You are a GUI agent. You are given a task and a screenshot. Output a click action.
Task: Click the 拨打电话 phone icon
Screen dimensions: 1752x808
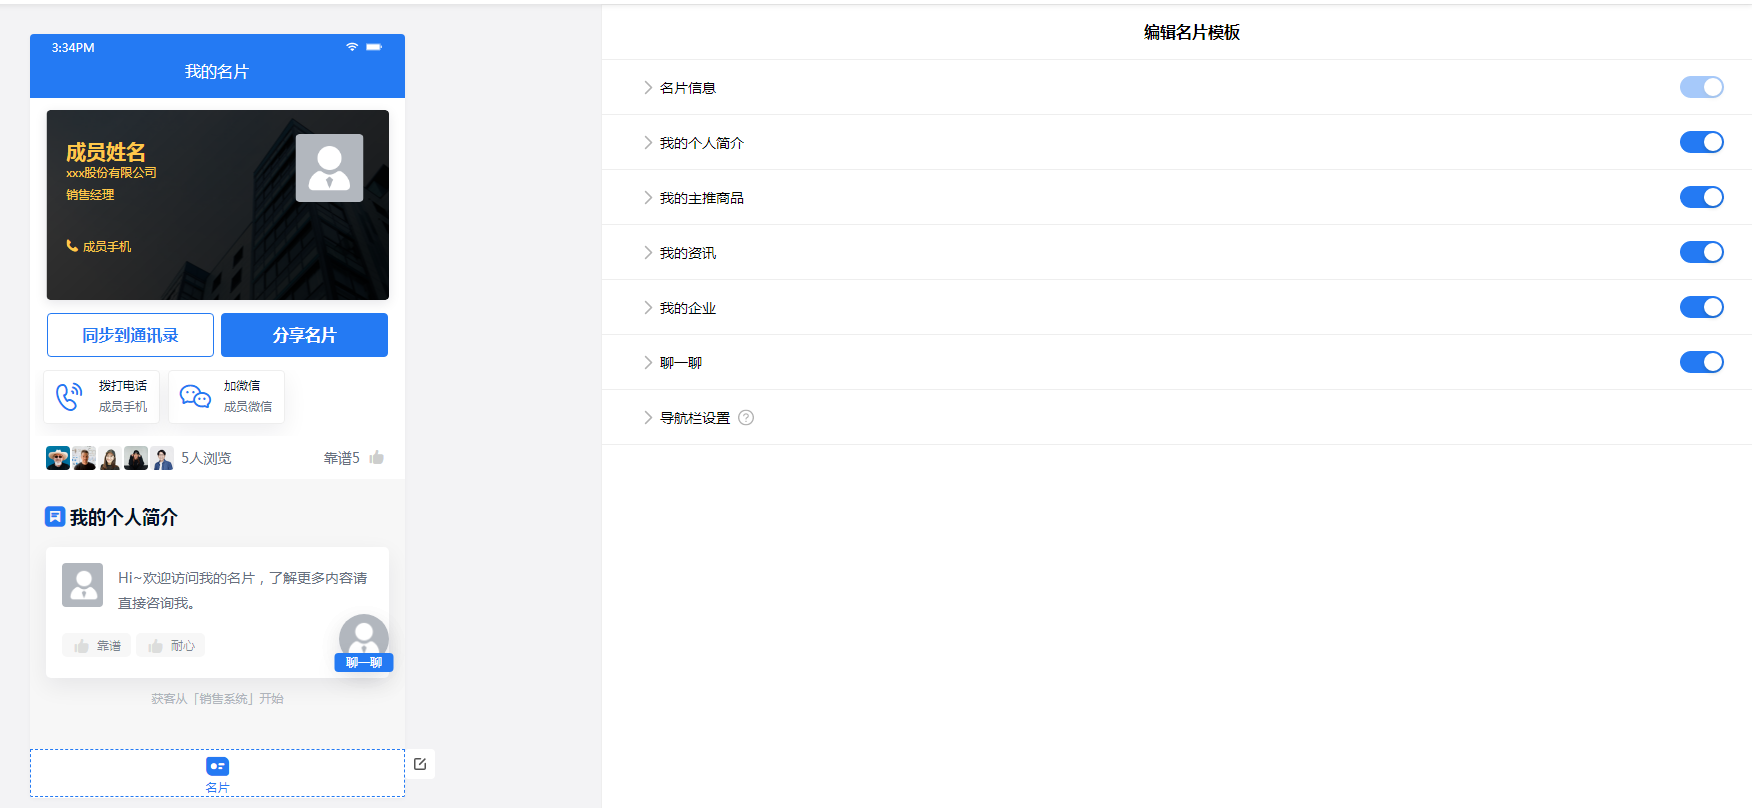click(x=69, y=396)
